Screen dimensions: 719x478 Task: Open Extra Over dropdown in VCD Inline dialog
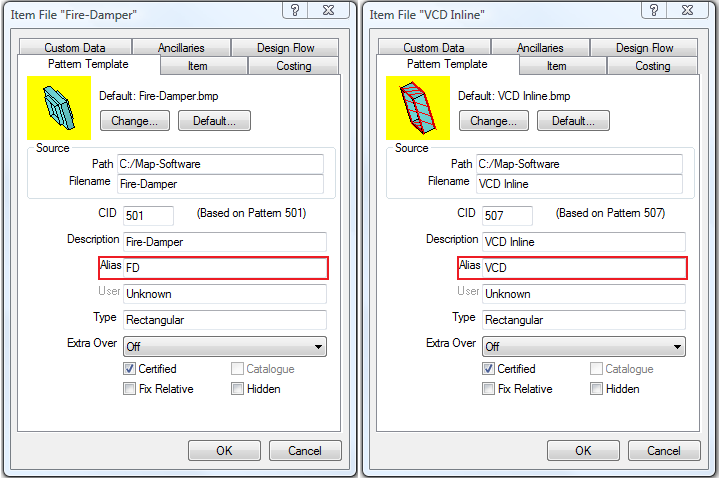pyautogui.click(x=677, y=346)
